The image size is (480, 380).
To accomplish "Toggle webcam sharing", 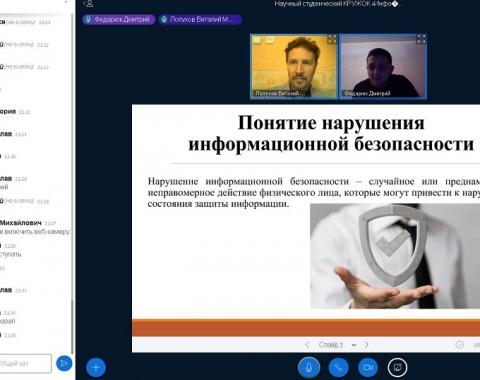I will tap(368, 367).
